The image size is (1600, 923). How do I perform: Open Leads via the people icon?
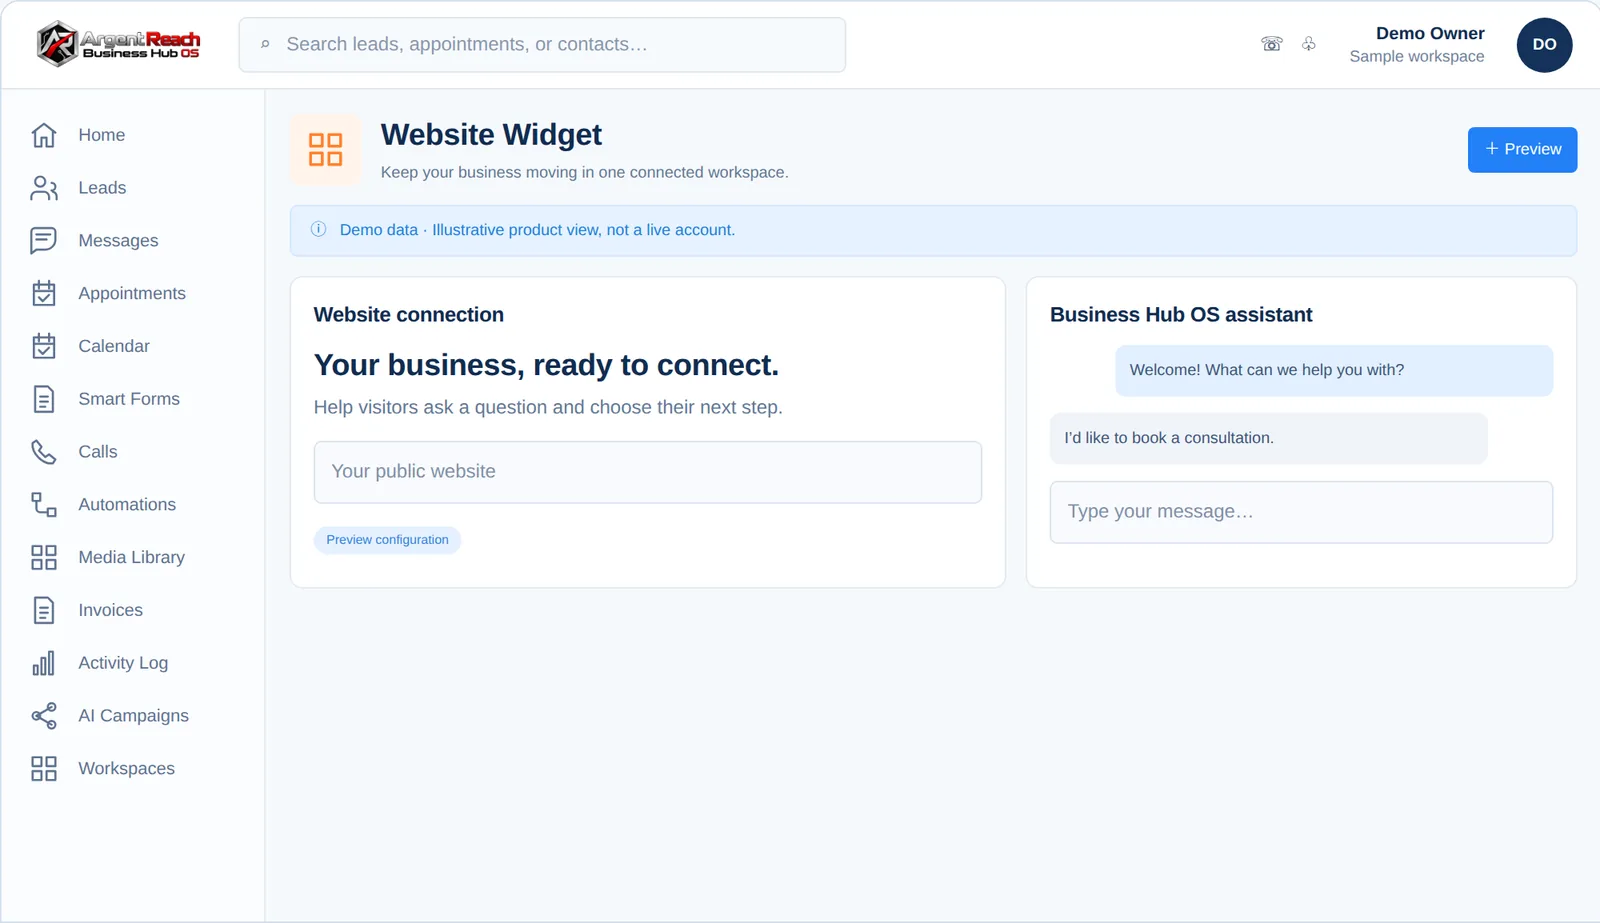click(x=44, y=188)
